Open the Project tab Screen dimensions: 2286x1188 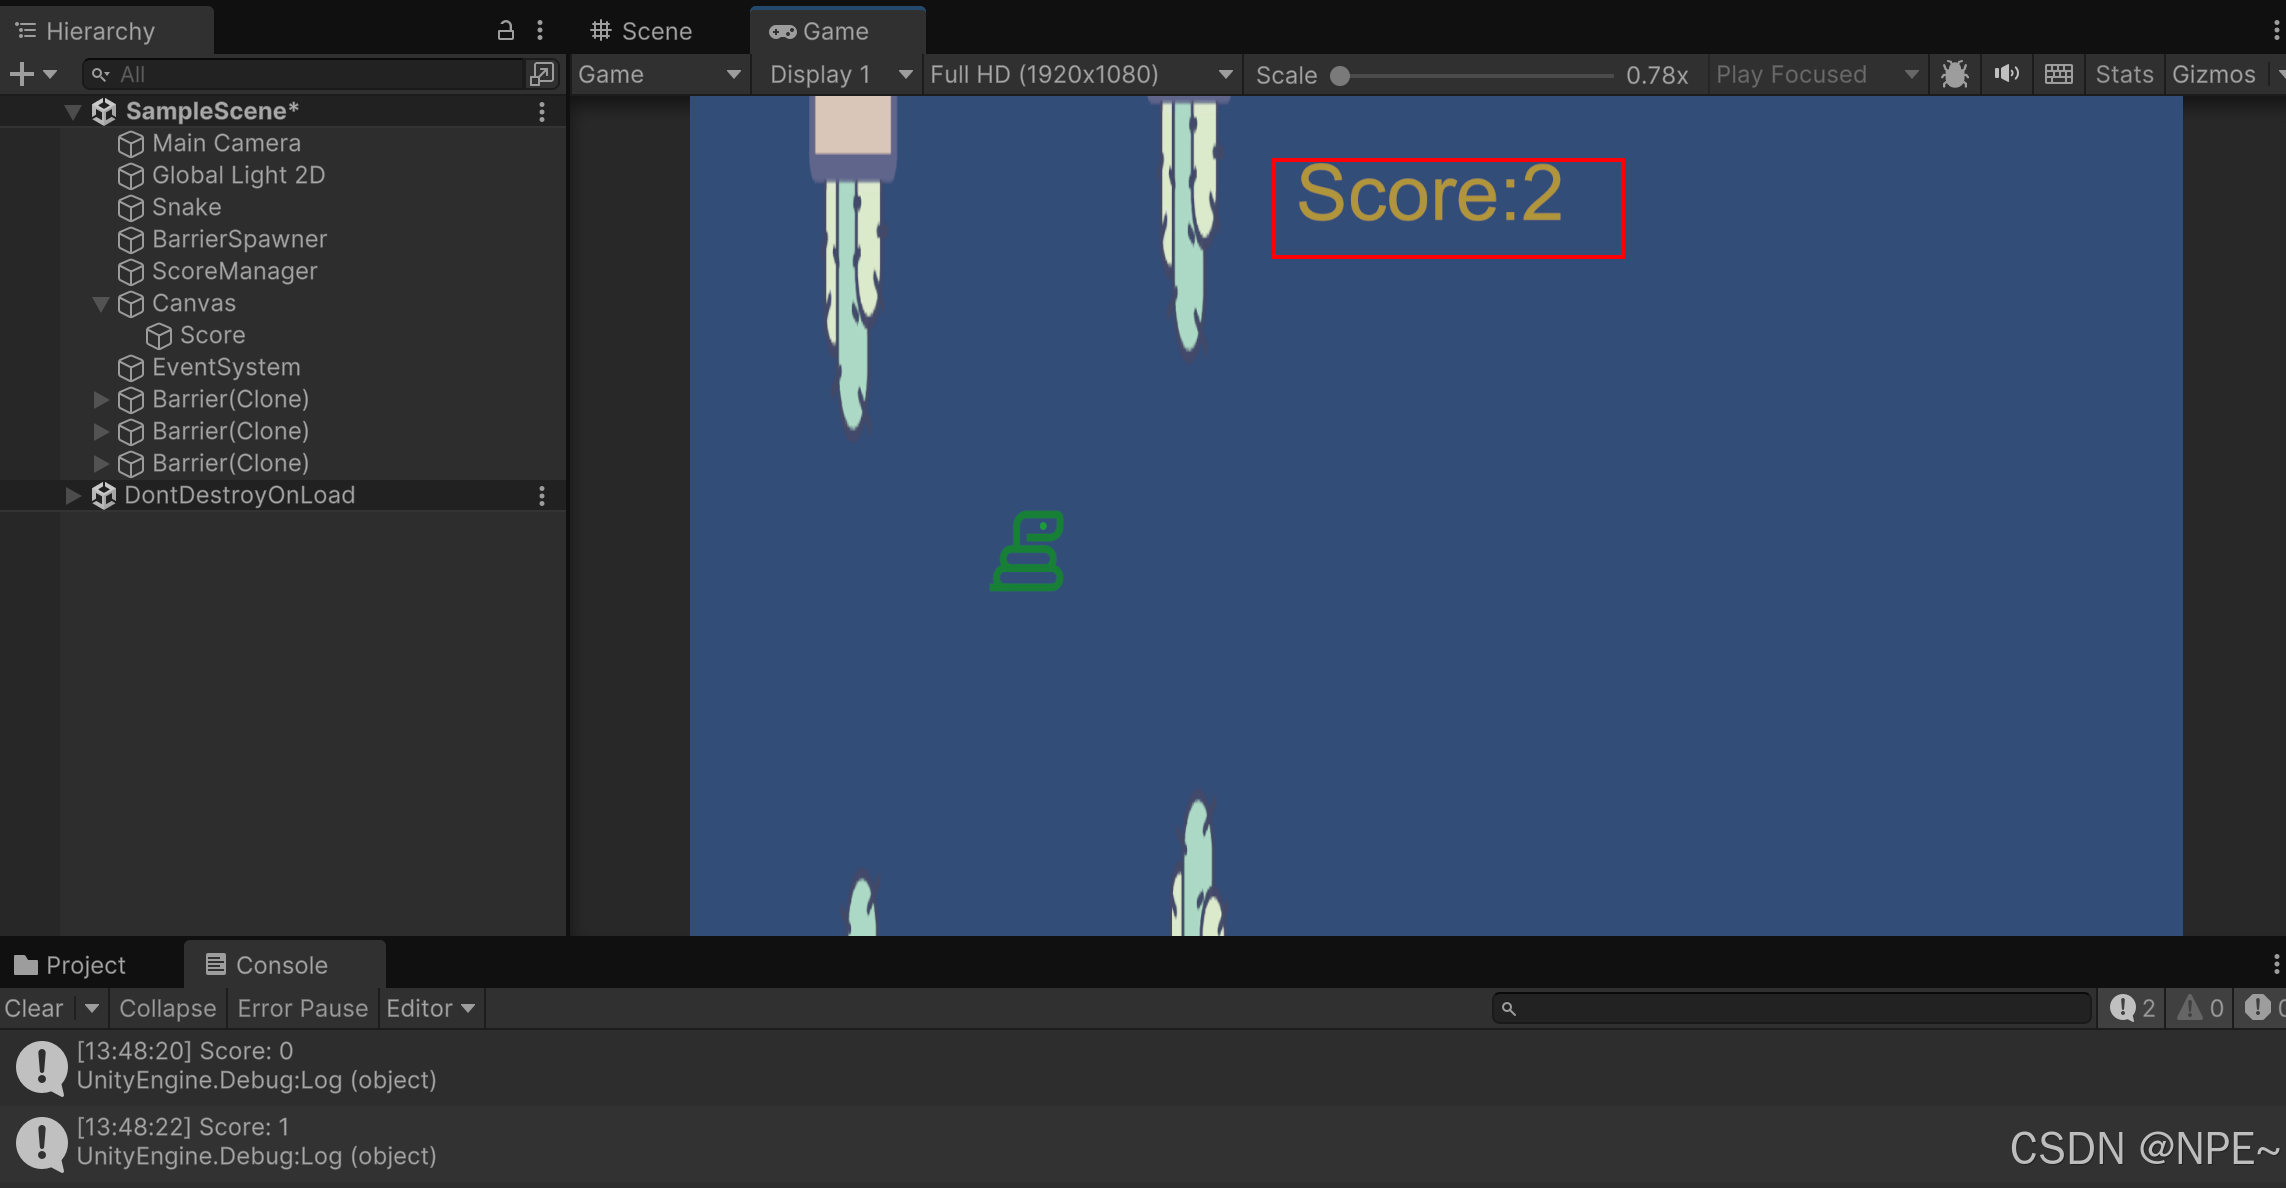click(x=72, y=965)
